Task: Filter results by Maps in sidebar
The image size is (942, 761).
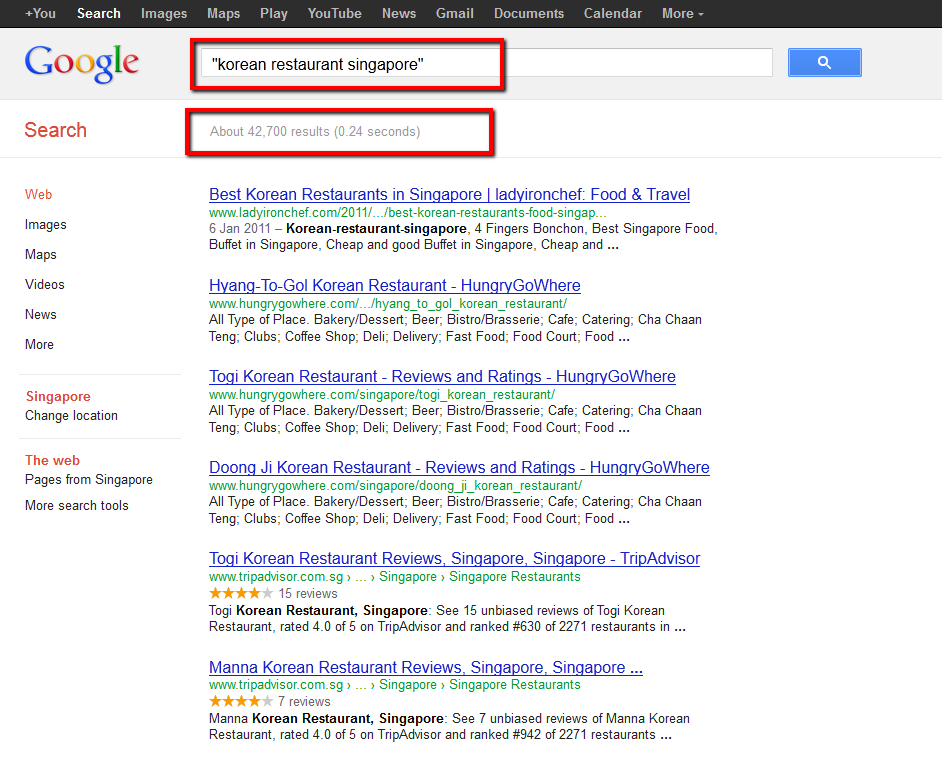Action: [41, 255]
